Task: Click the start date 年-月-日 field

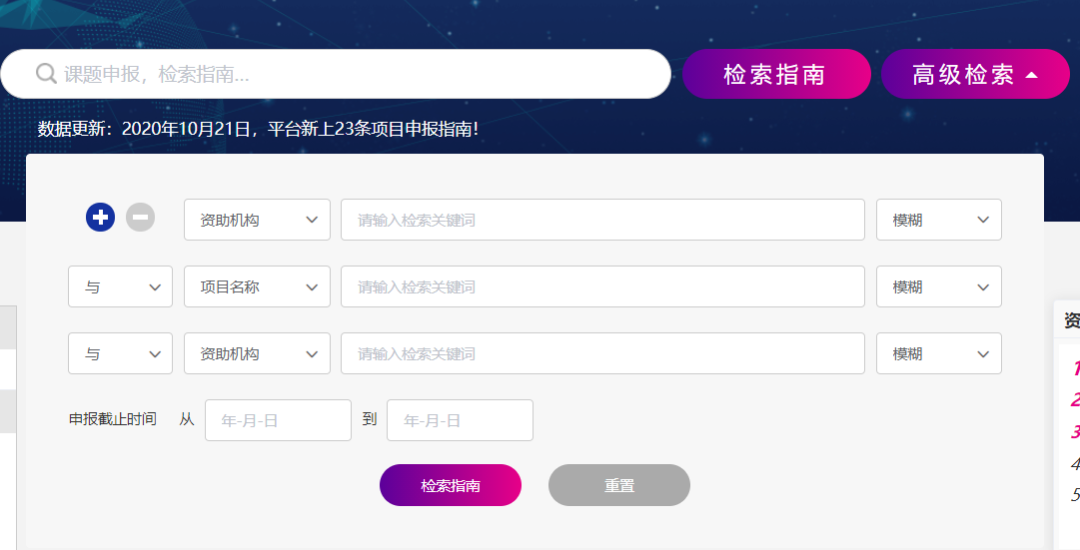Action: (x=278, y=421)
